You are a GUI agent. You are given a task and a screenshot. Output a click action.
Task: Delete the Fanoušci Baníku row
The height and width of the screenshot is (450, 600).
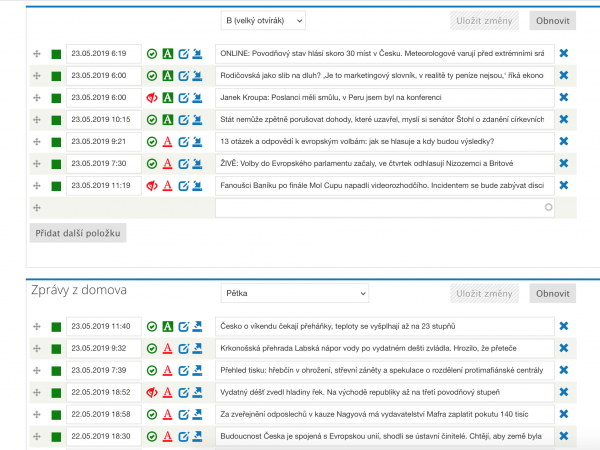[x=564, y=185]
